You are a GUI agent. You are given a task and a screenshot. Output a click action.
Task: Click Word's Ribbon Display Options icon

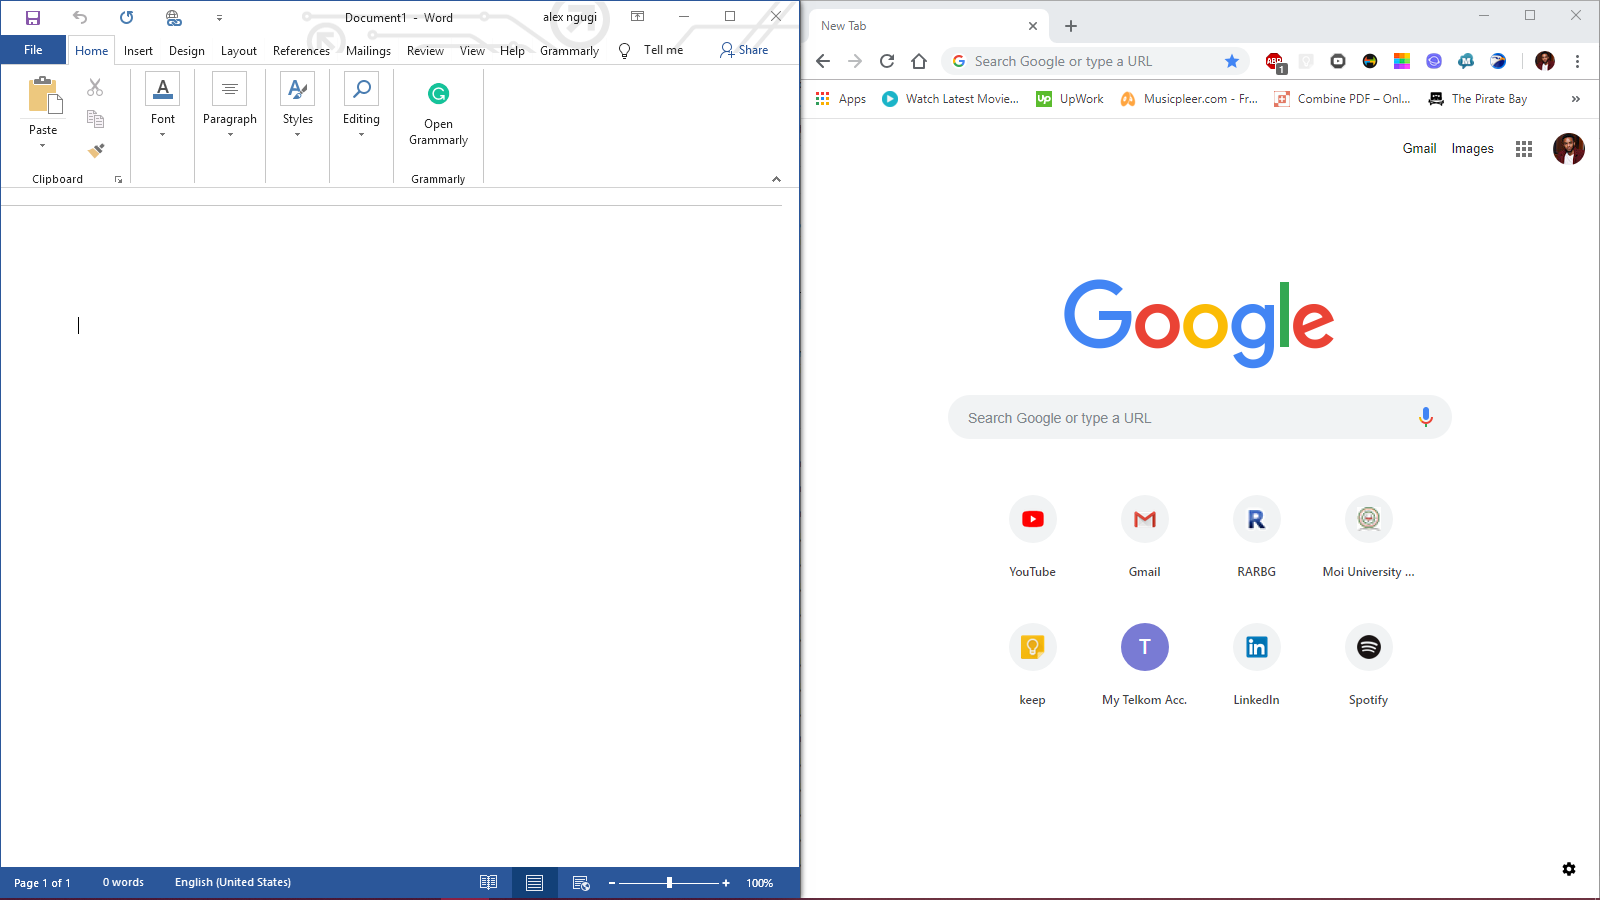coord(637,17)
